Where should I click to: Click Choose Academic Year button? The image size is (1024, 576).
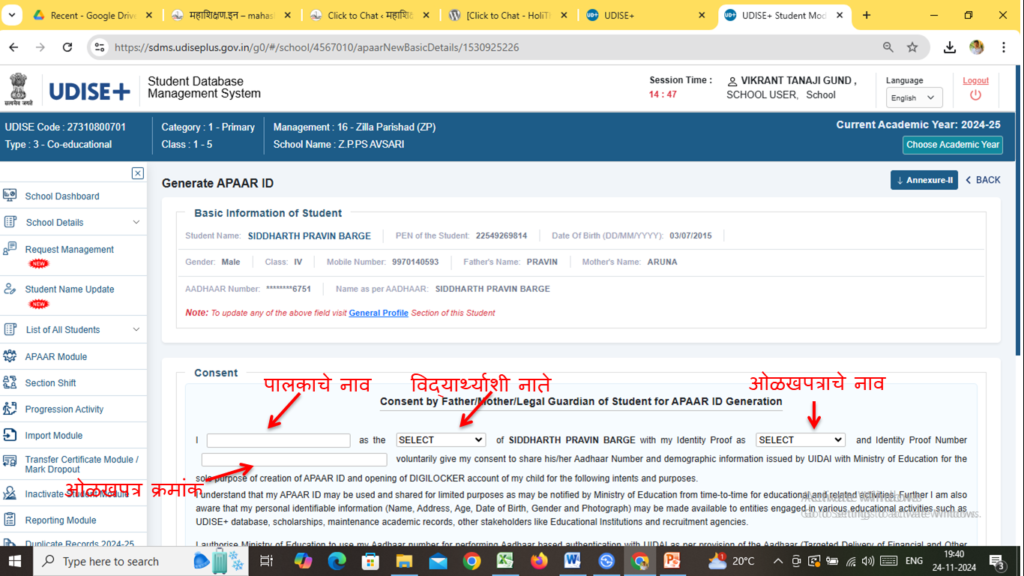click(952, 145)
